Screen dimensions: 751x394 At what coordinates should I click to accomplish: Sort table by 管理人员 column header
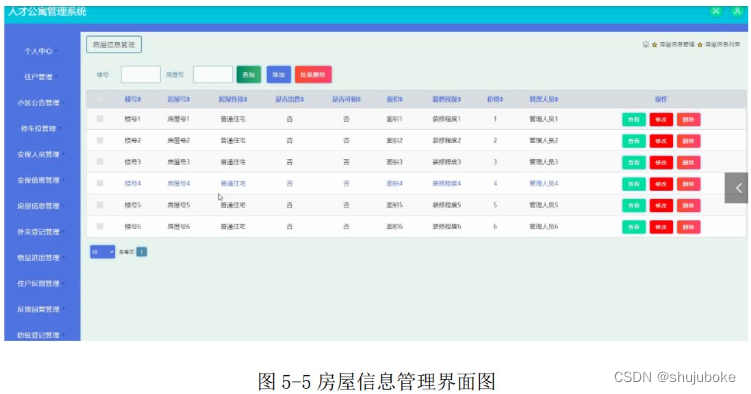(544, 99)
